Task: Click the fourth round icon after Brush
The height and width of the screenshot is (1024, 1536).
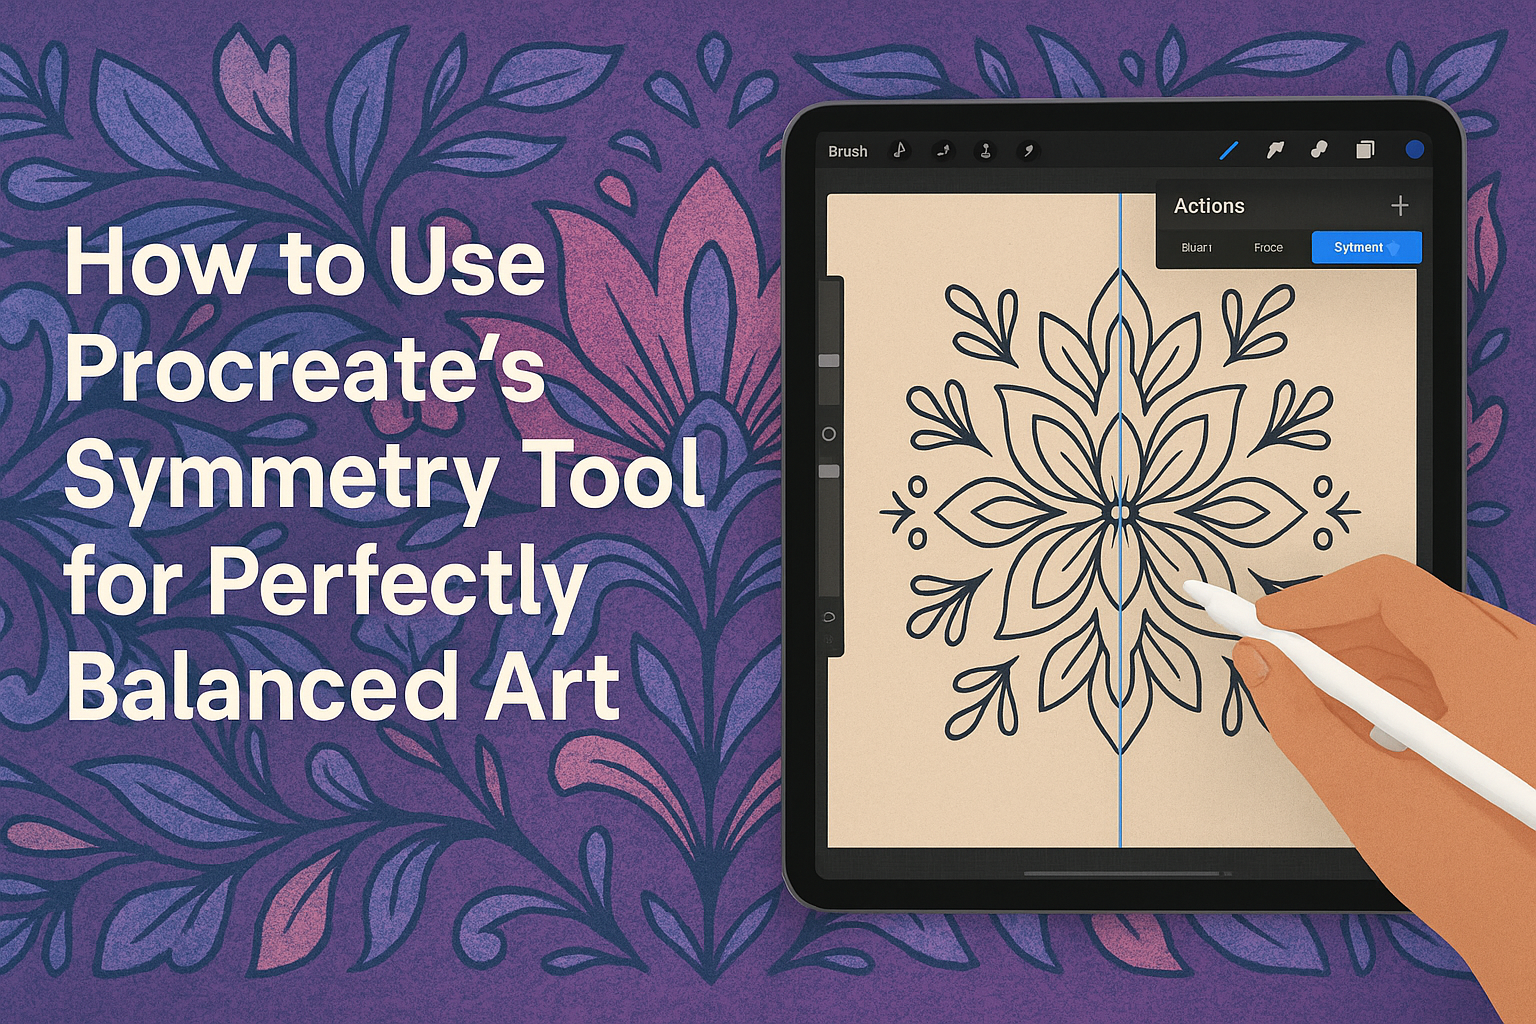Action: click(x=1028, y=151)
